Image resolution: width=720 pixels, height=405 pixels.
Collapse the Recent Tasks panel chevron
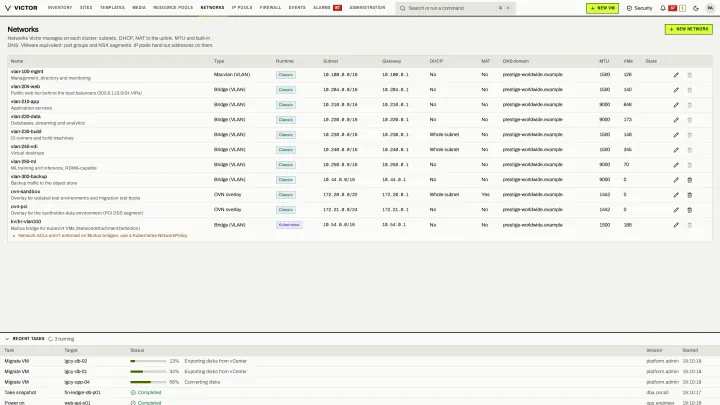pyautogui.click(x=7, y=339)
